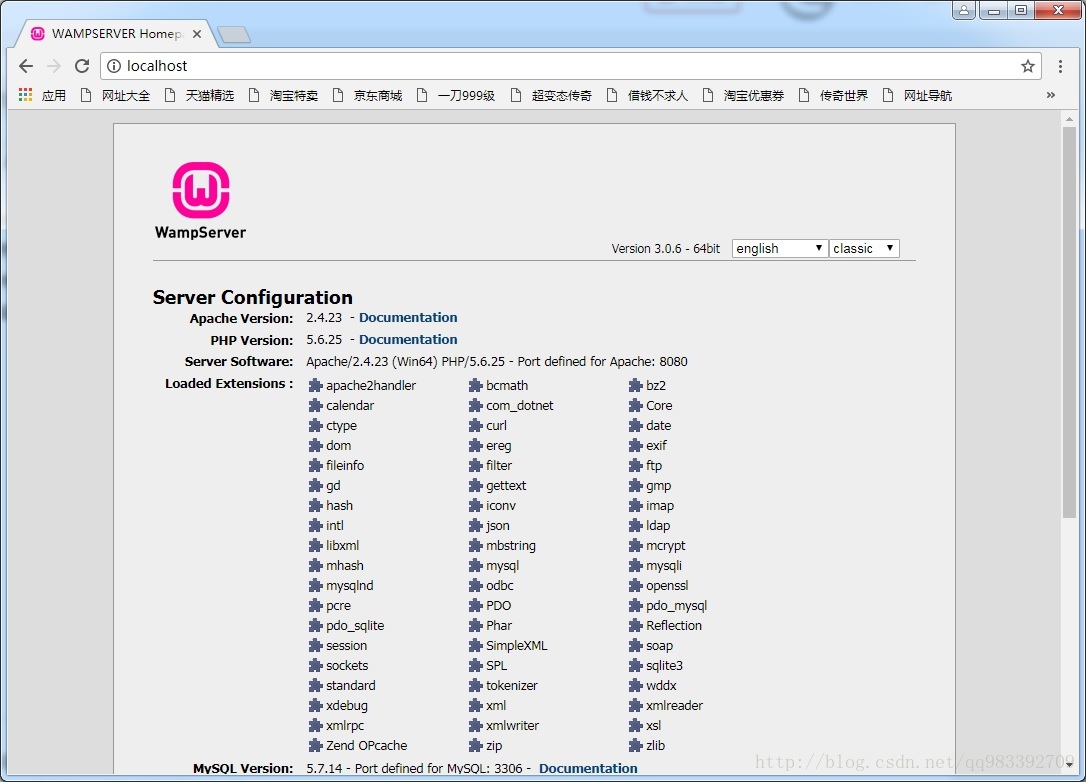Open PHP Version Documentation link
This screenshot has height=782, width=1086.
[x=408, y=339]
